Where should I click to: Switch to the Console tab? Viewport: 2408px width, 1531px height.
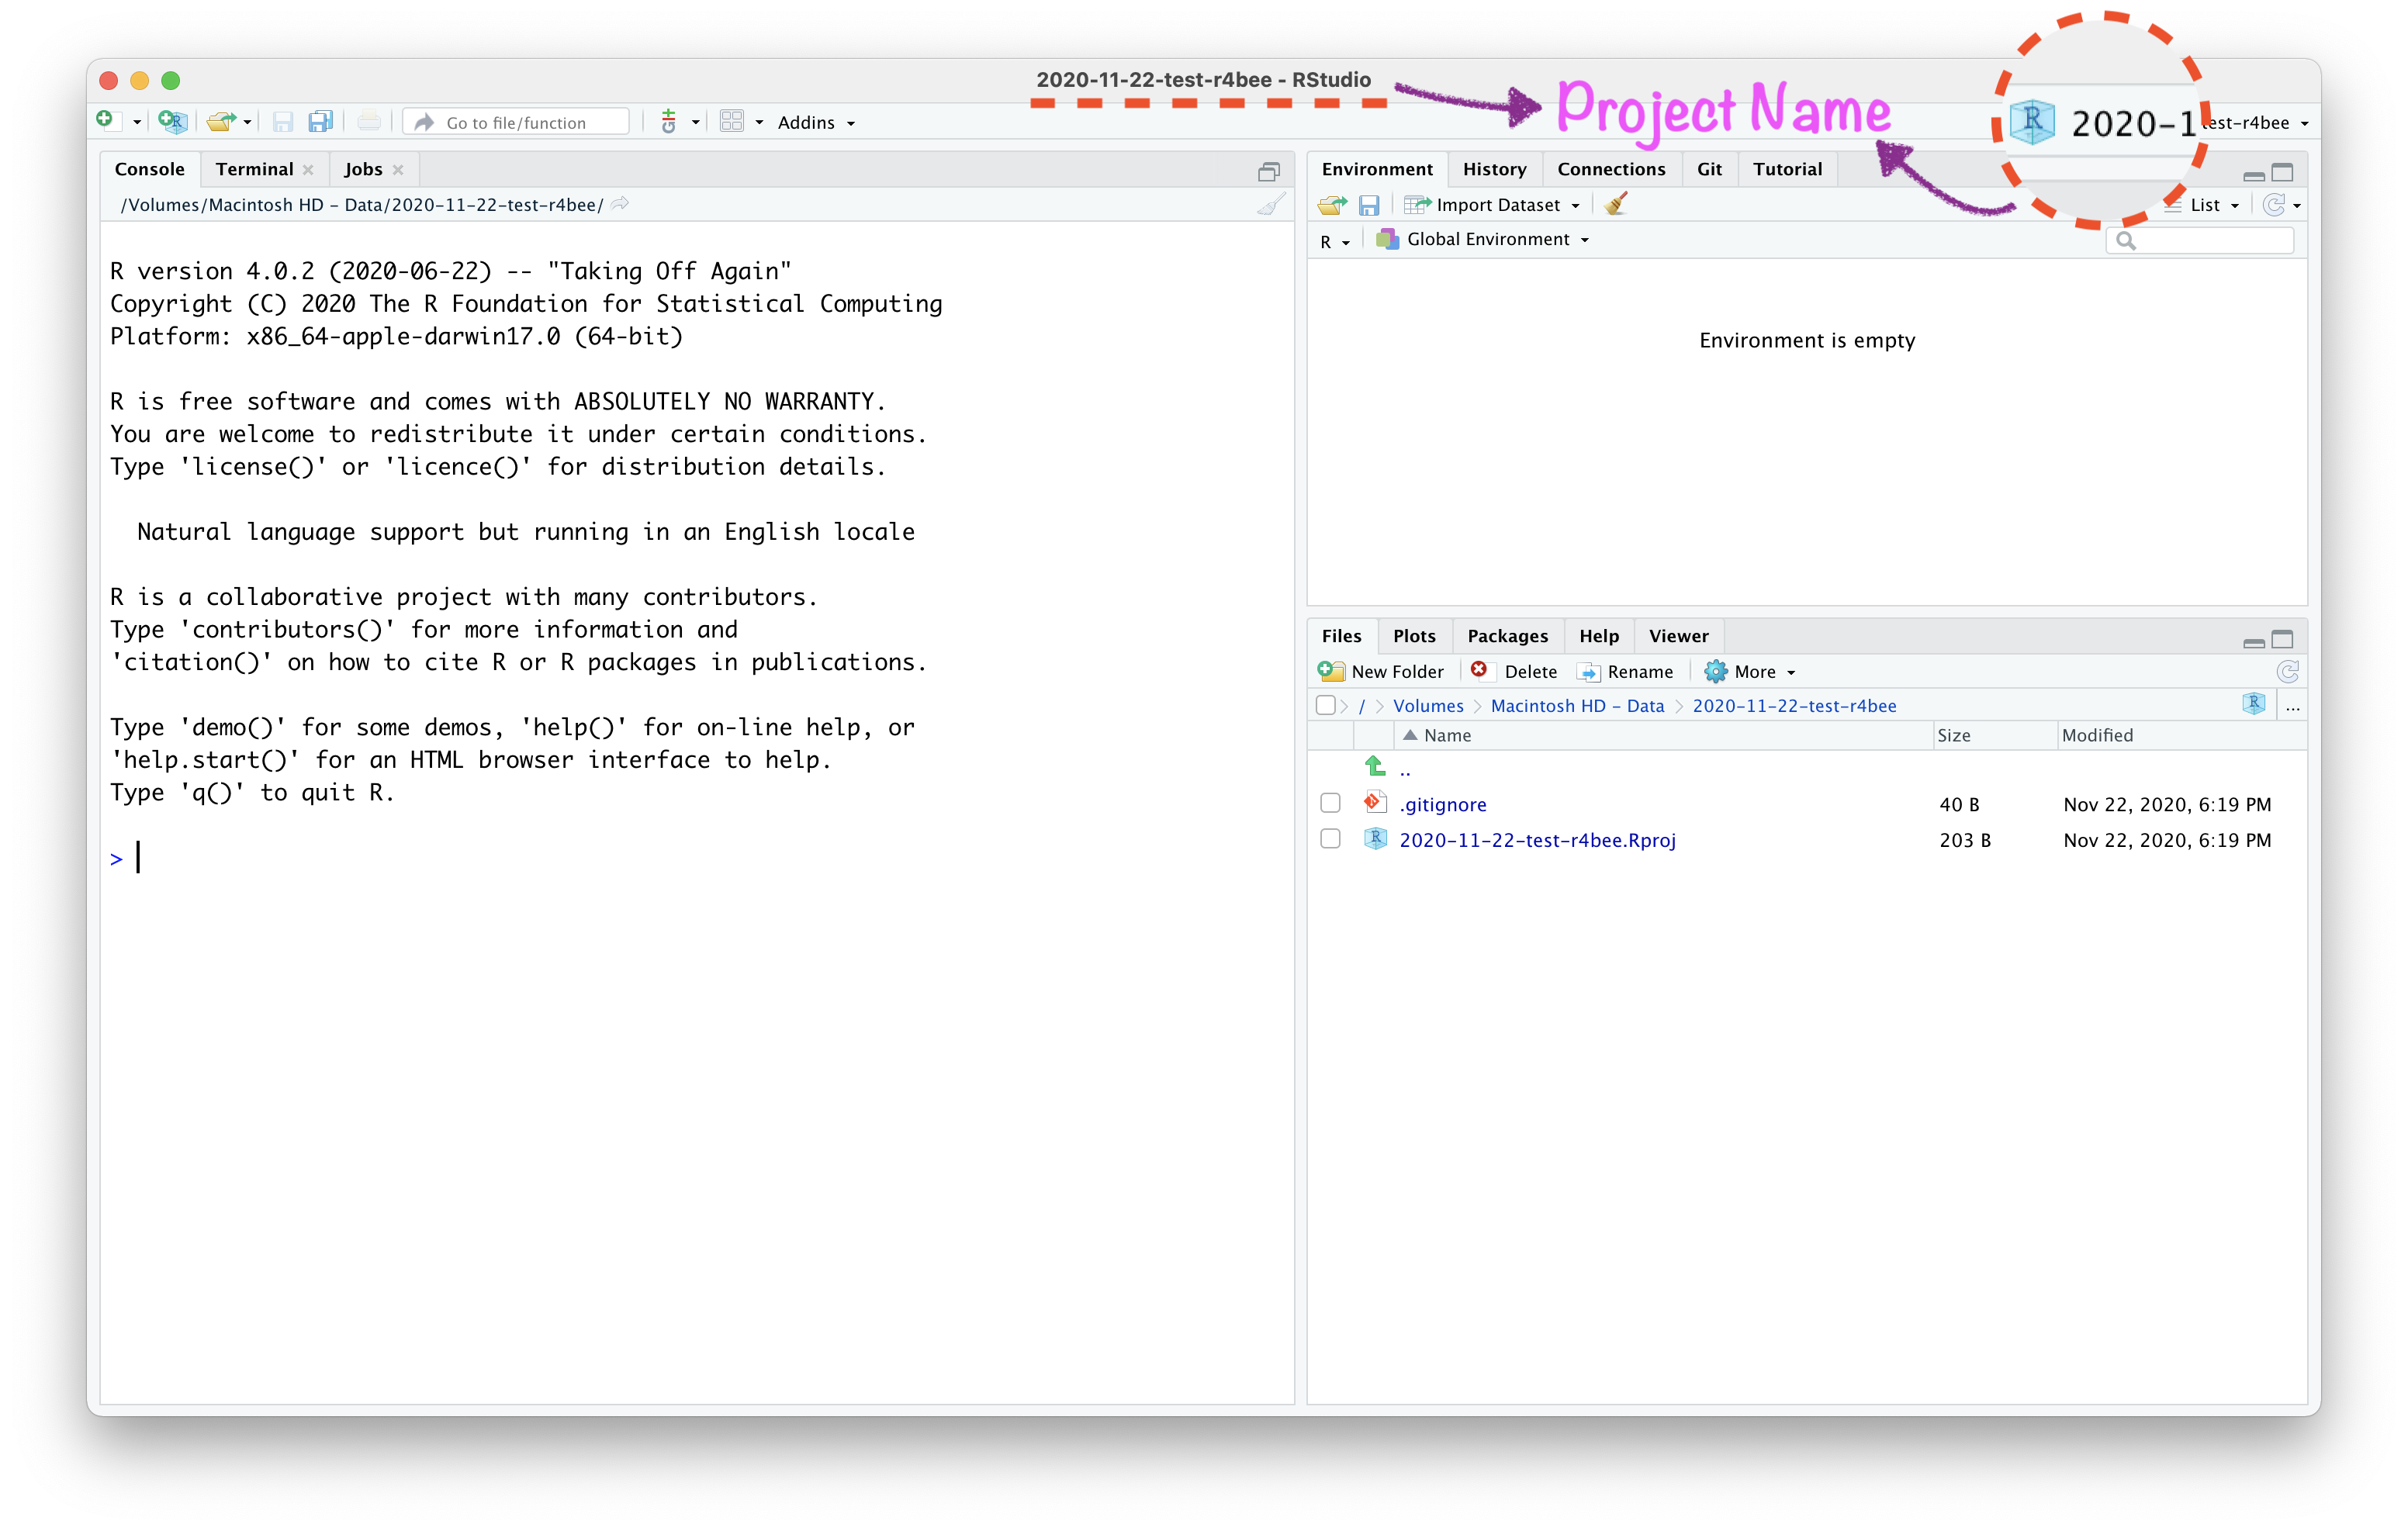[x=150, y=169]
